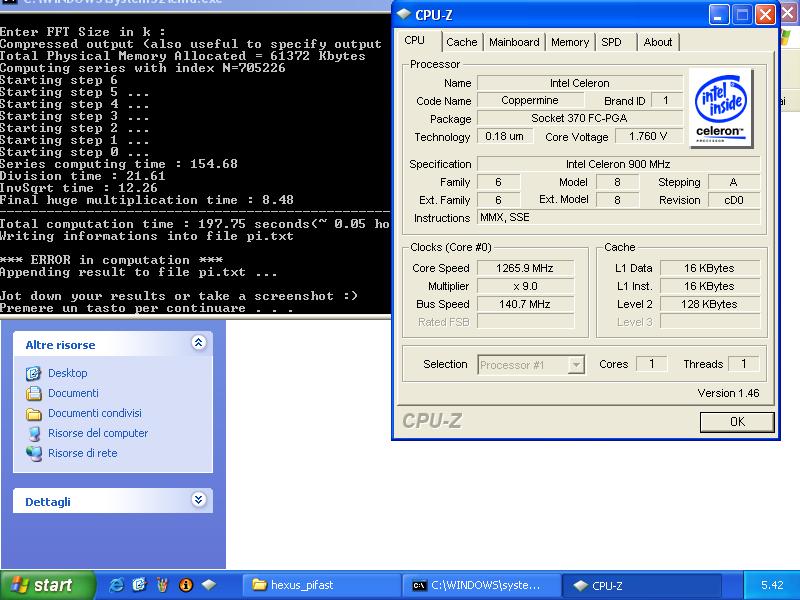Viewport: 800px width, 600px height.
Task: Select the CPU tab in CPU-Z
Action: point(415,41)
